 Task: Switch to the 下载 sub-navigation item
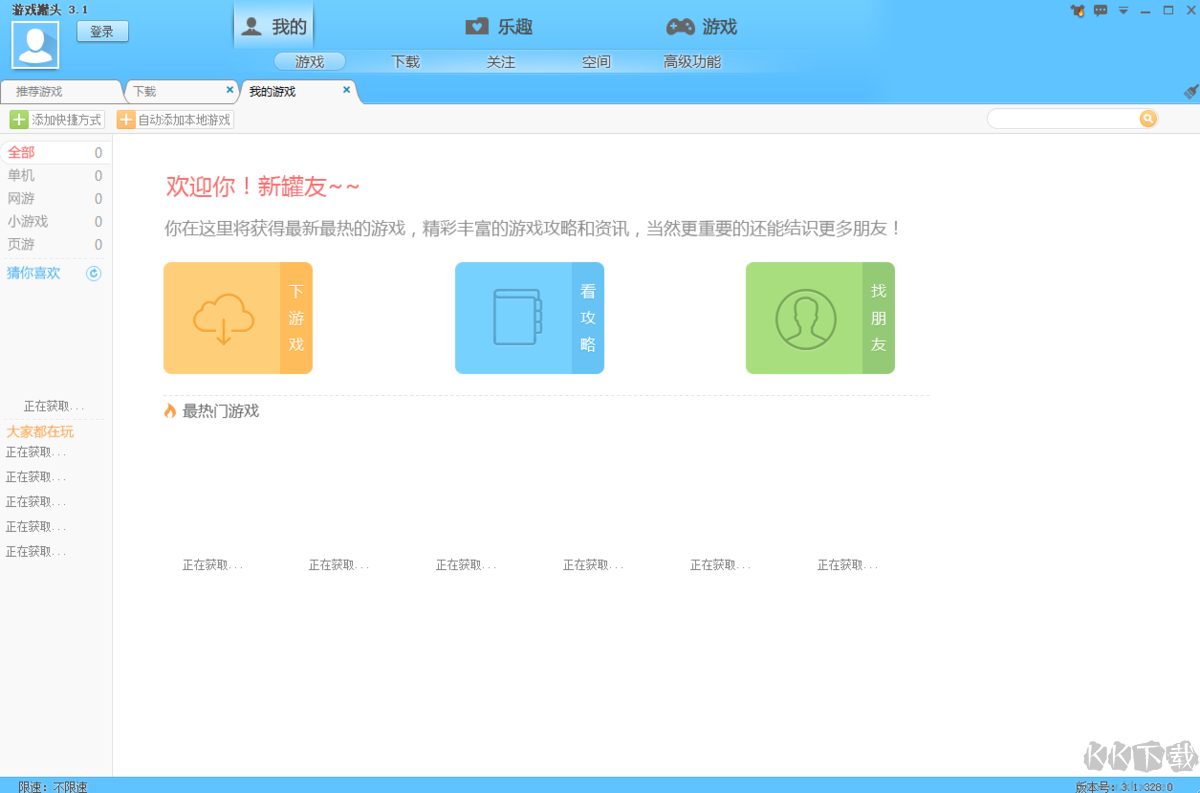tap(405, 61)
